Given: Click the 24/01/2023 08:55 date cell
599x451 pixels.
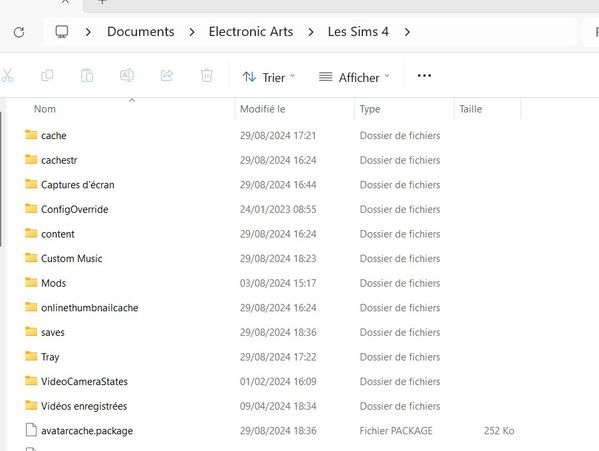Looking at the screenshot, I should (x=278, y=209).
